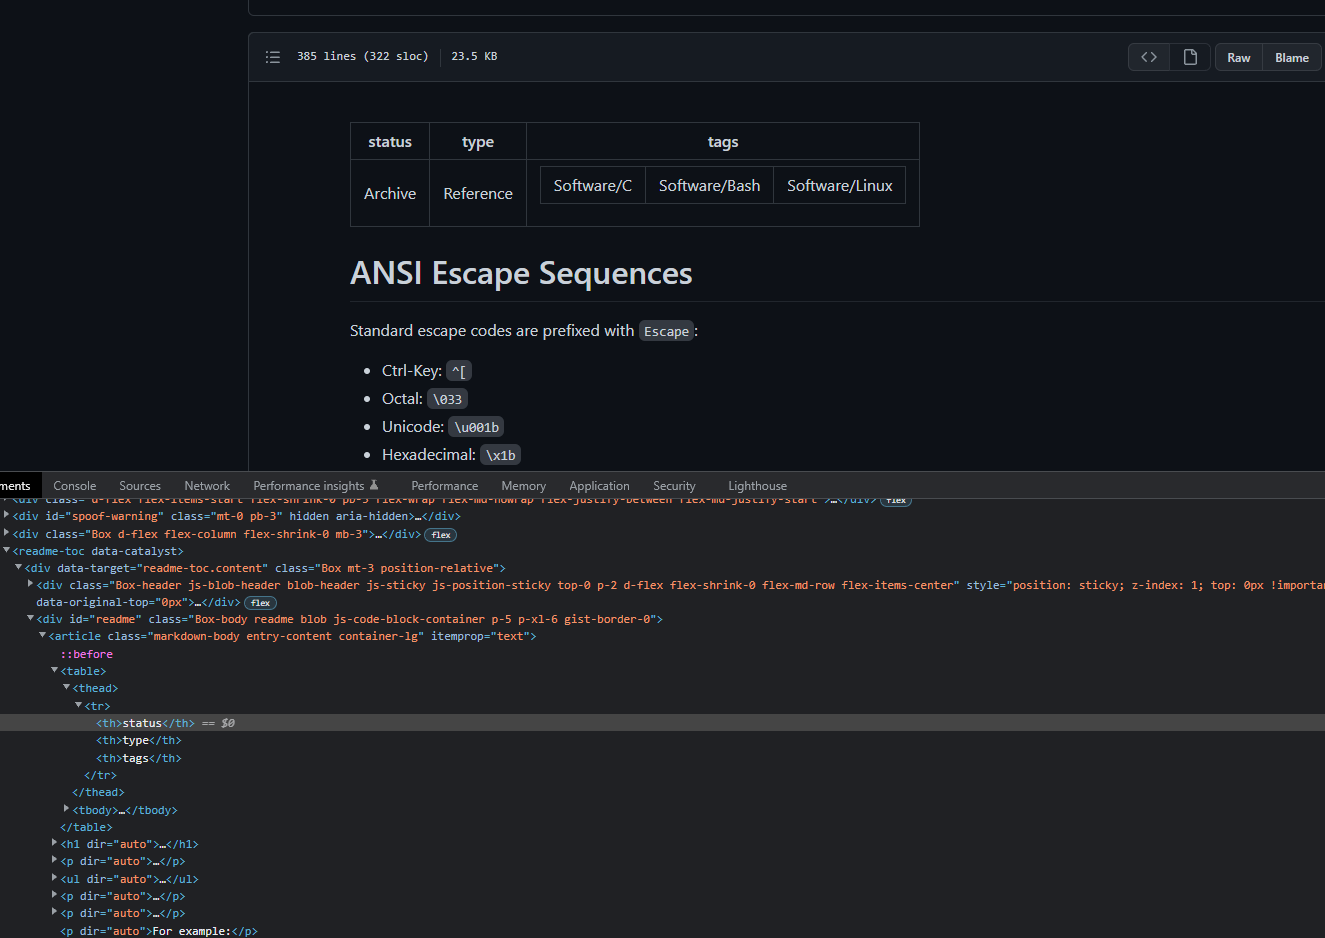Screen dimensions: 1325x938
Task: Expand the ul dir auto node
Action: 54,878
